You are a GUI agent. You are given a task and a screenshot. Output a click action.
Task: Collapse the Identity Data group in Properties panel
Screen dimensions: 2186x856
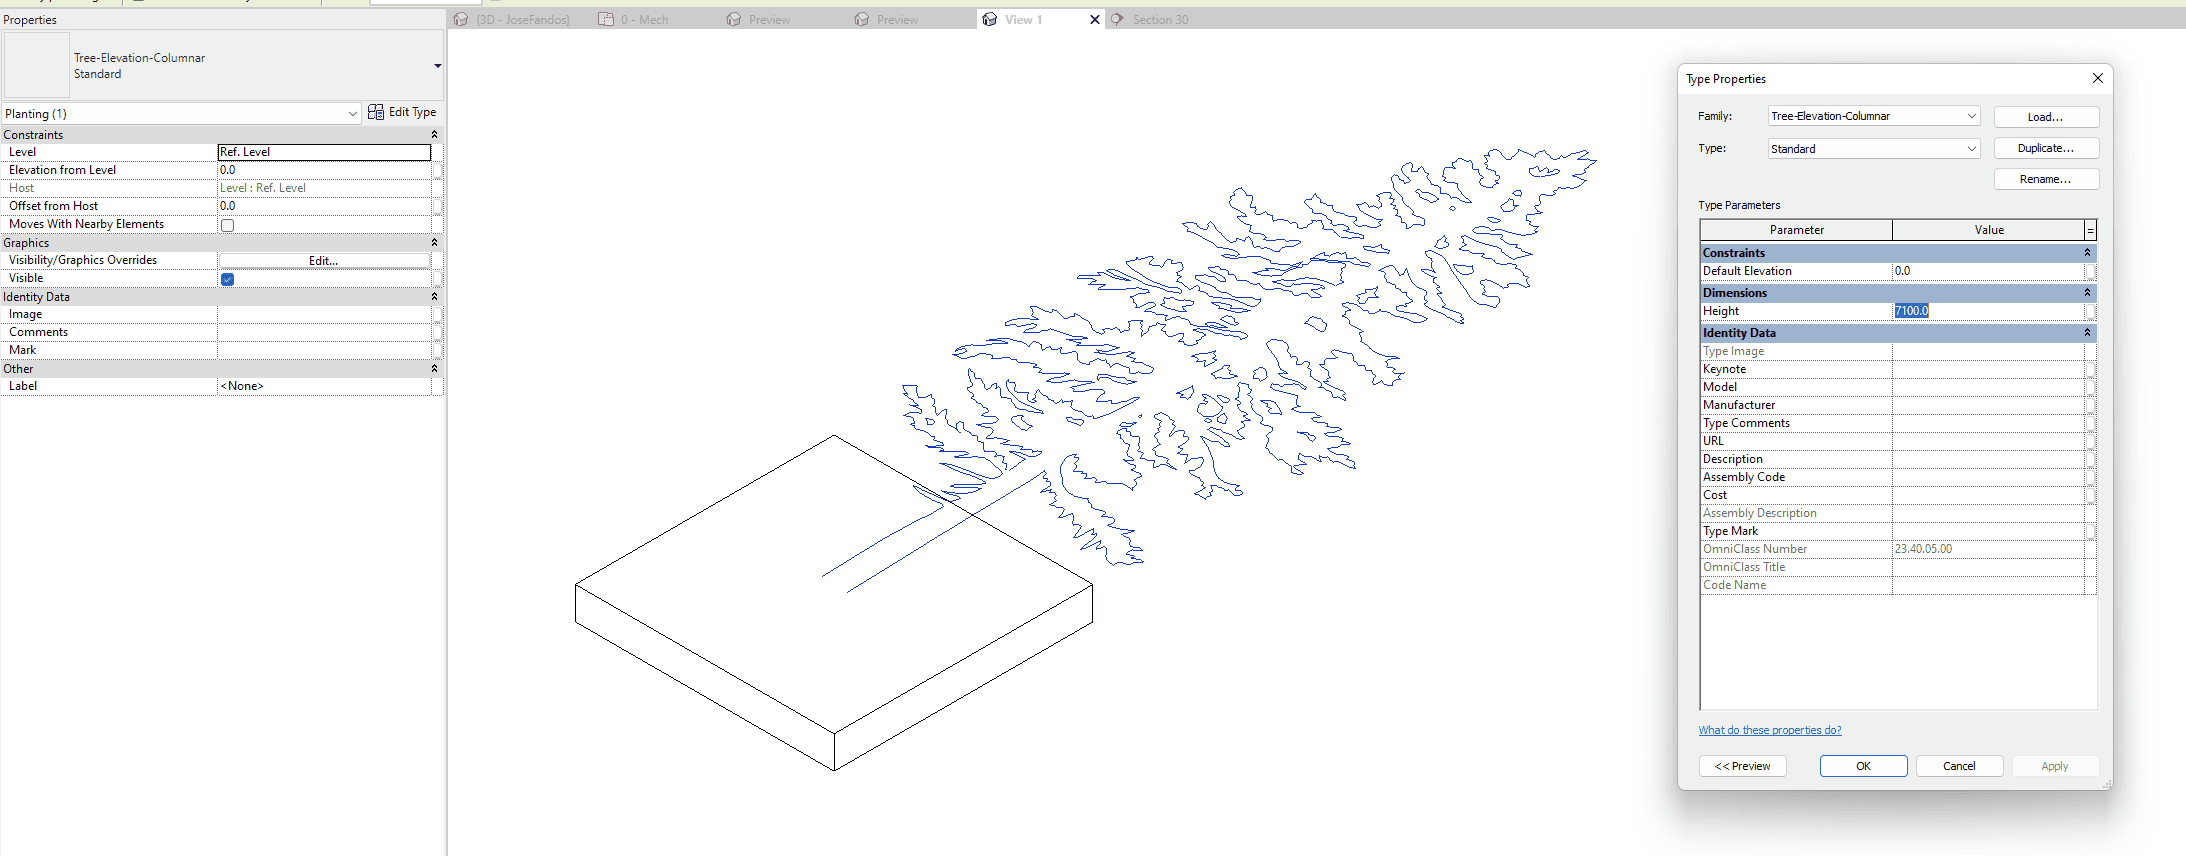coord(434,297)
